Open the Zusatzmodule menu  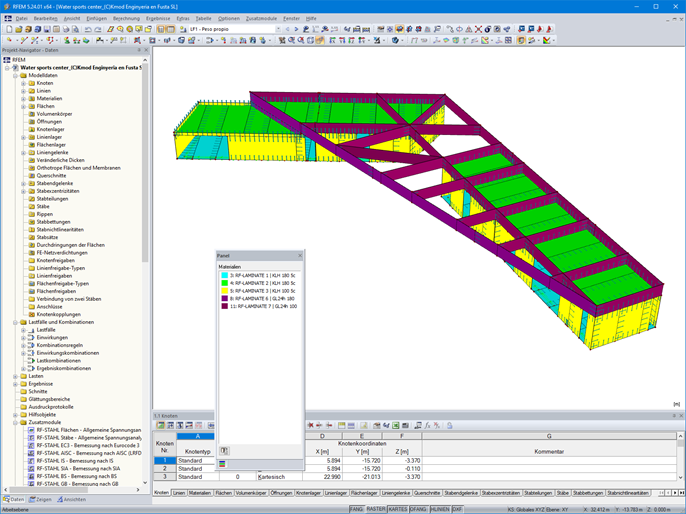(261, 18)
